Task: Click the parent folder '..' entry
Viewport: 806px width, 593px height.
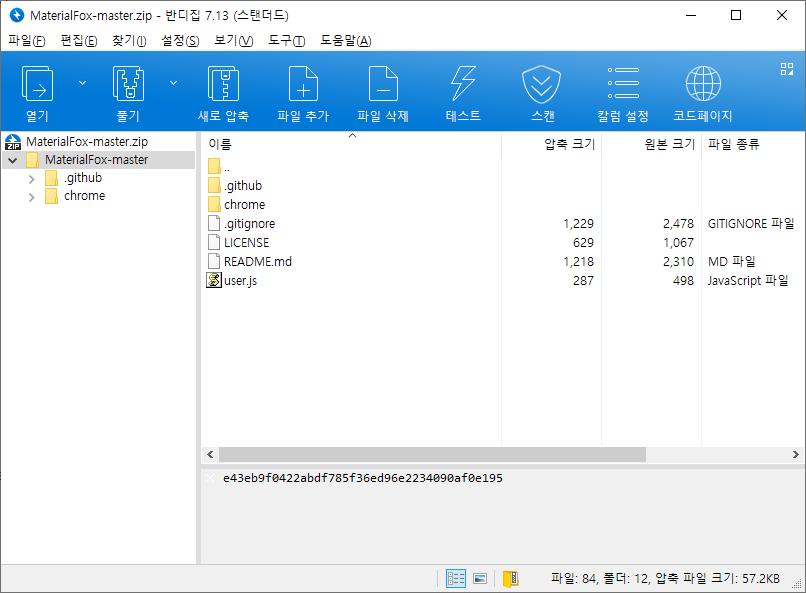Action: point(219,166)
